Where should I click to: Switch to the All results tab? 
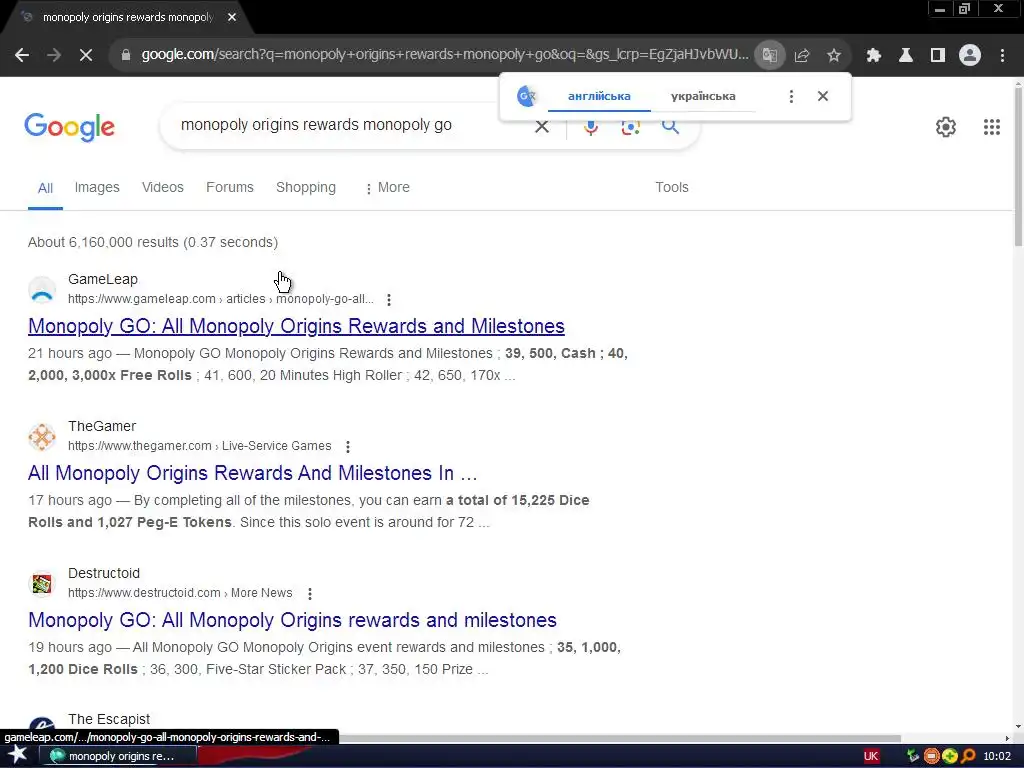coord(45,188)
